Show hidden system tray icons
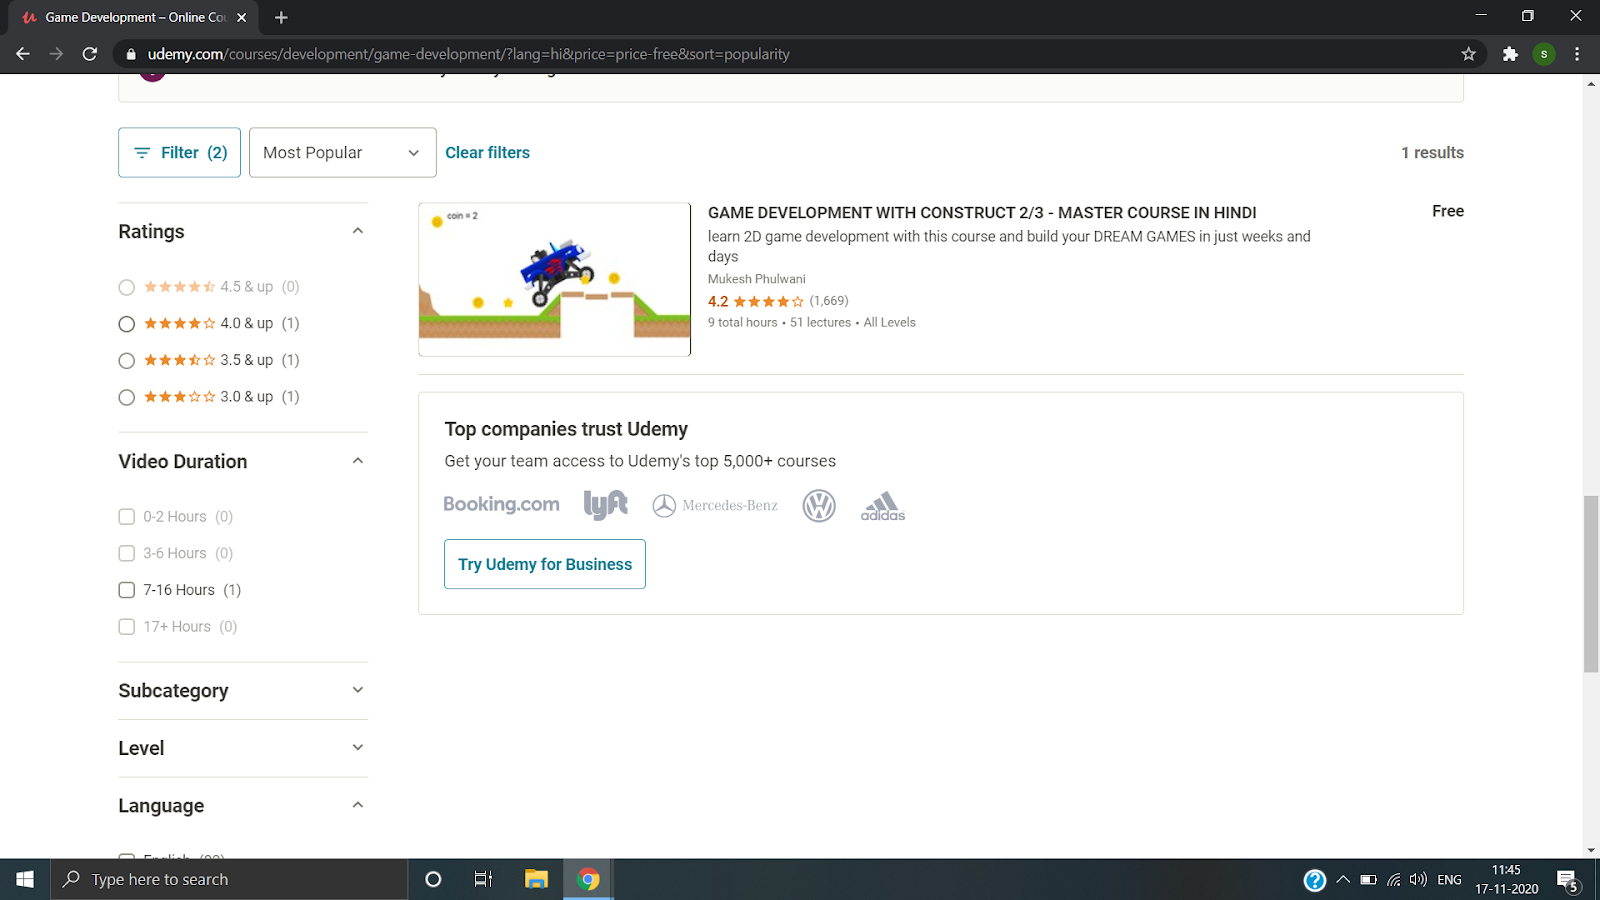 pyautogui.click(x=1343, y=880)
